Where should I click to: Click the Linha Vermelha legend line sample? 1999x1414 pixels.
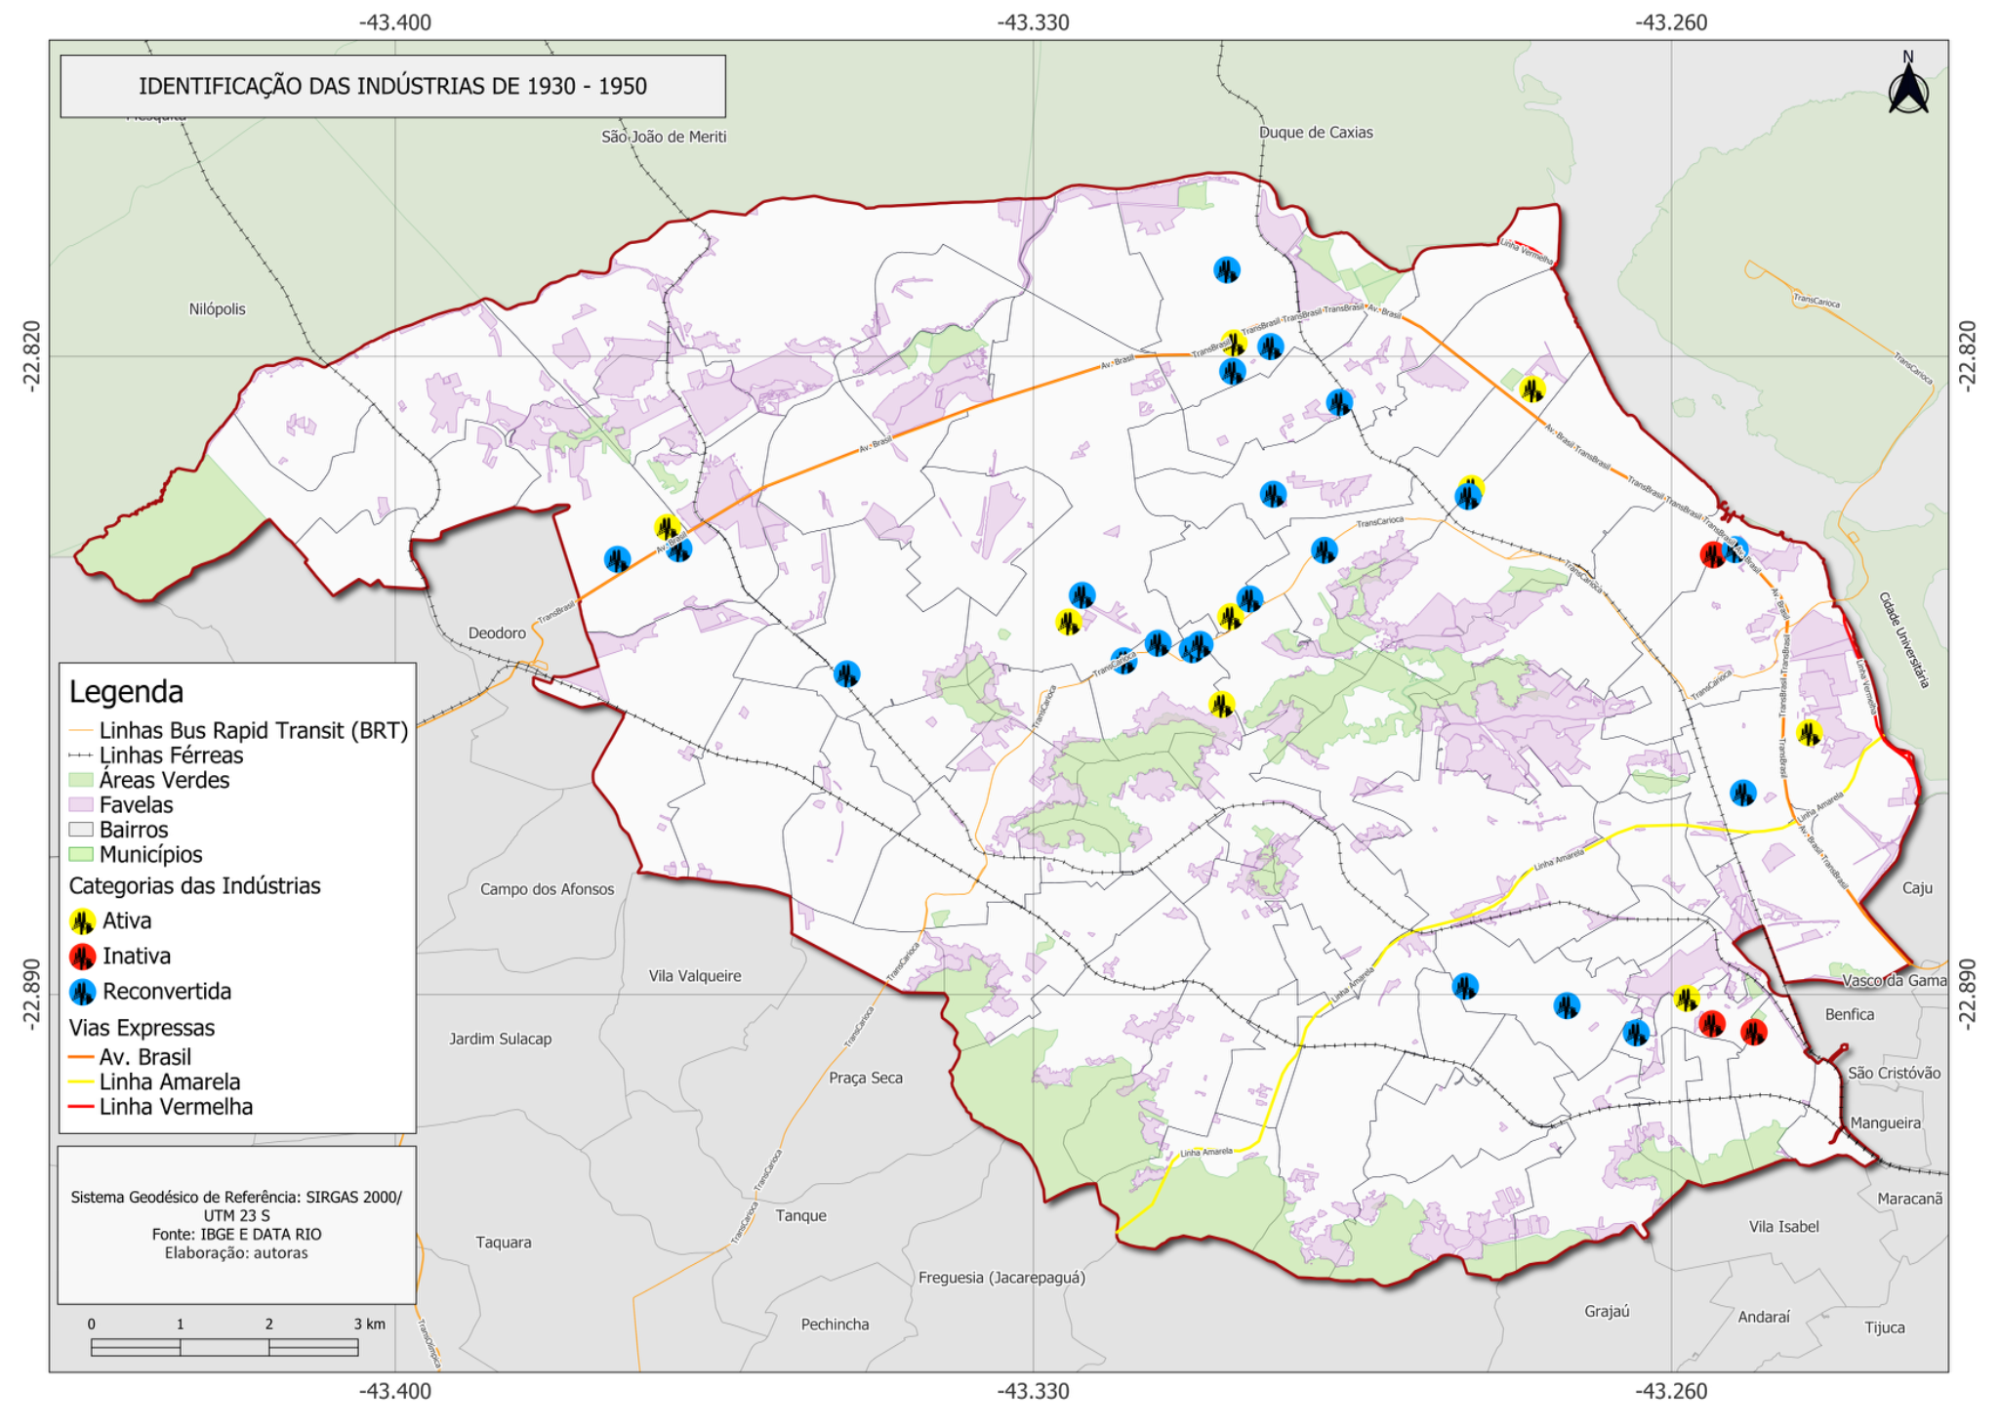pyautogui.click(x=81, y=1108)
